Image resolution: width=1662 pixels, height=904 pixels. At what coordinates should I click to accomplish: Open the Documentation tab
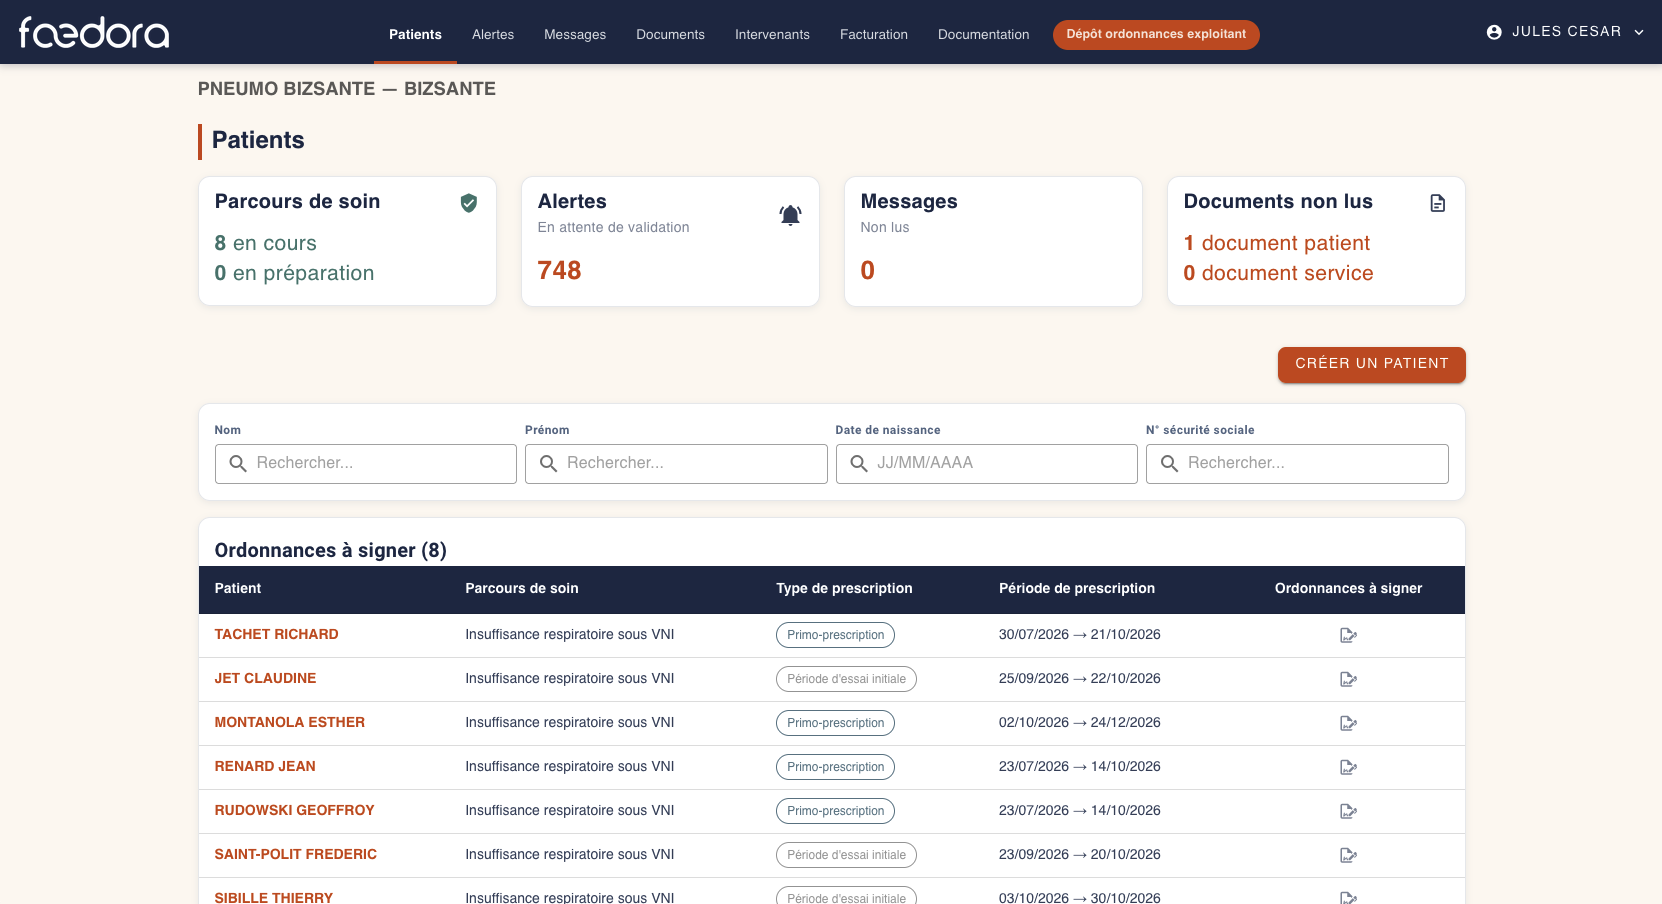[x=983, y=34]
